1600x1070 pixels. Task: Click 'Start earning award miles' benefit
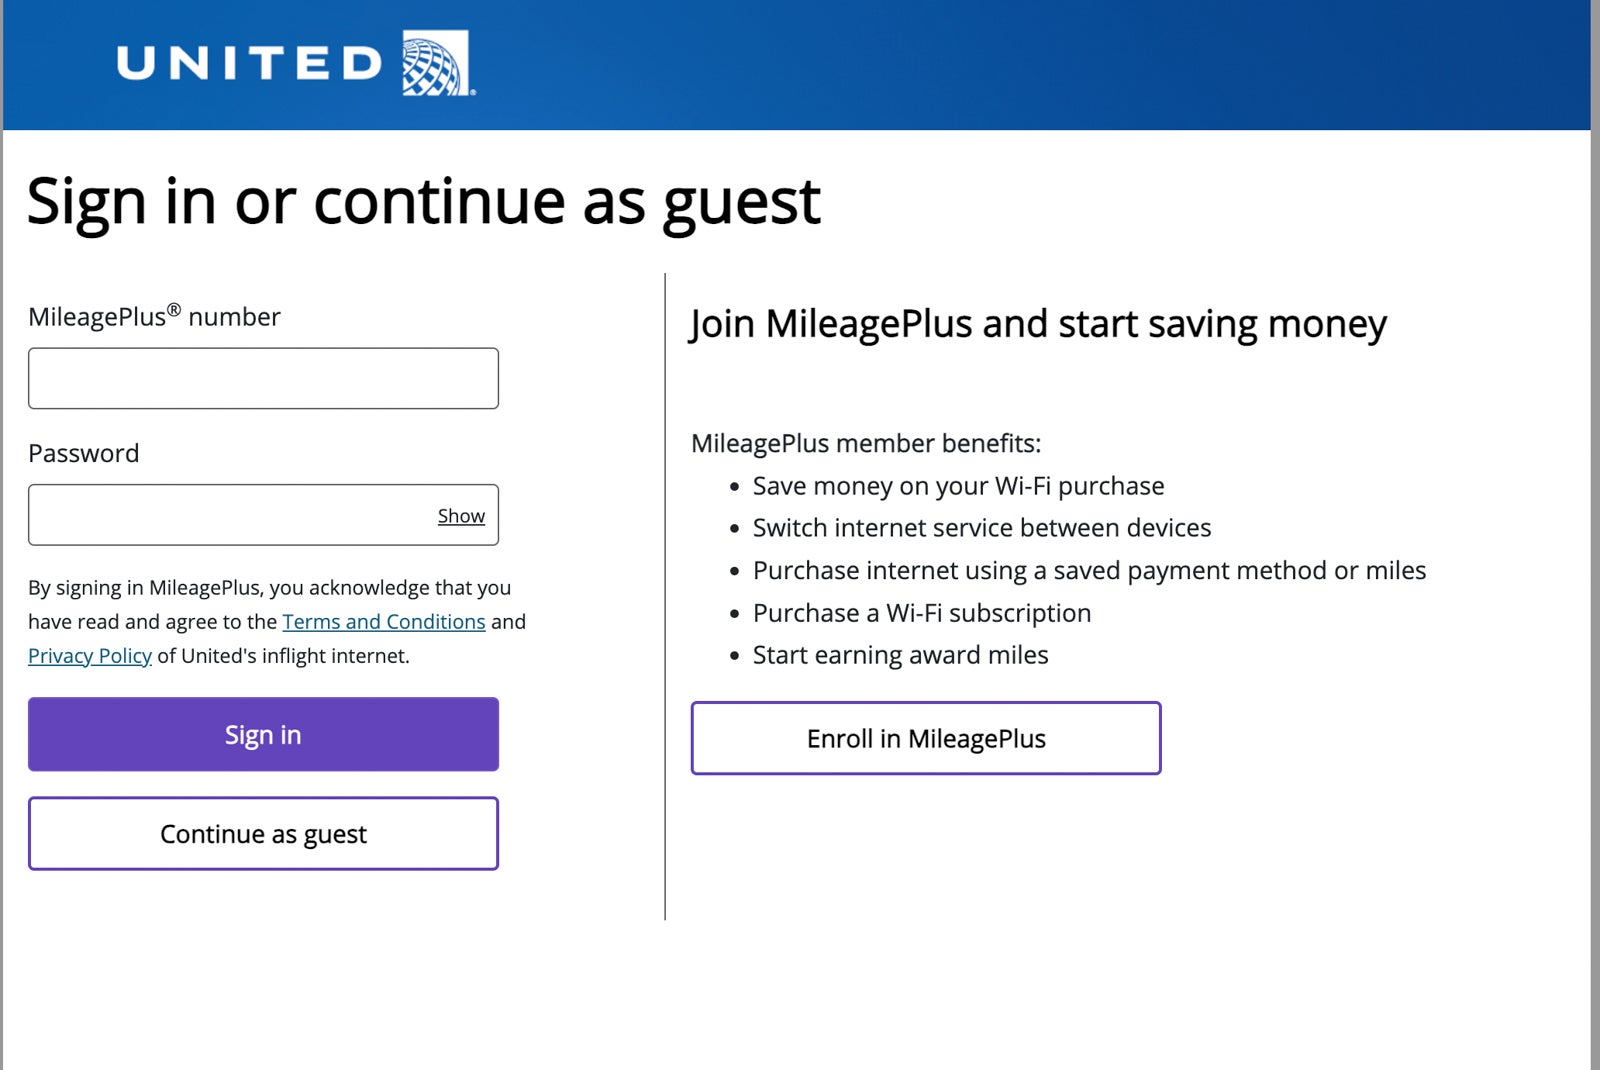point(900,655)
